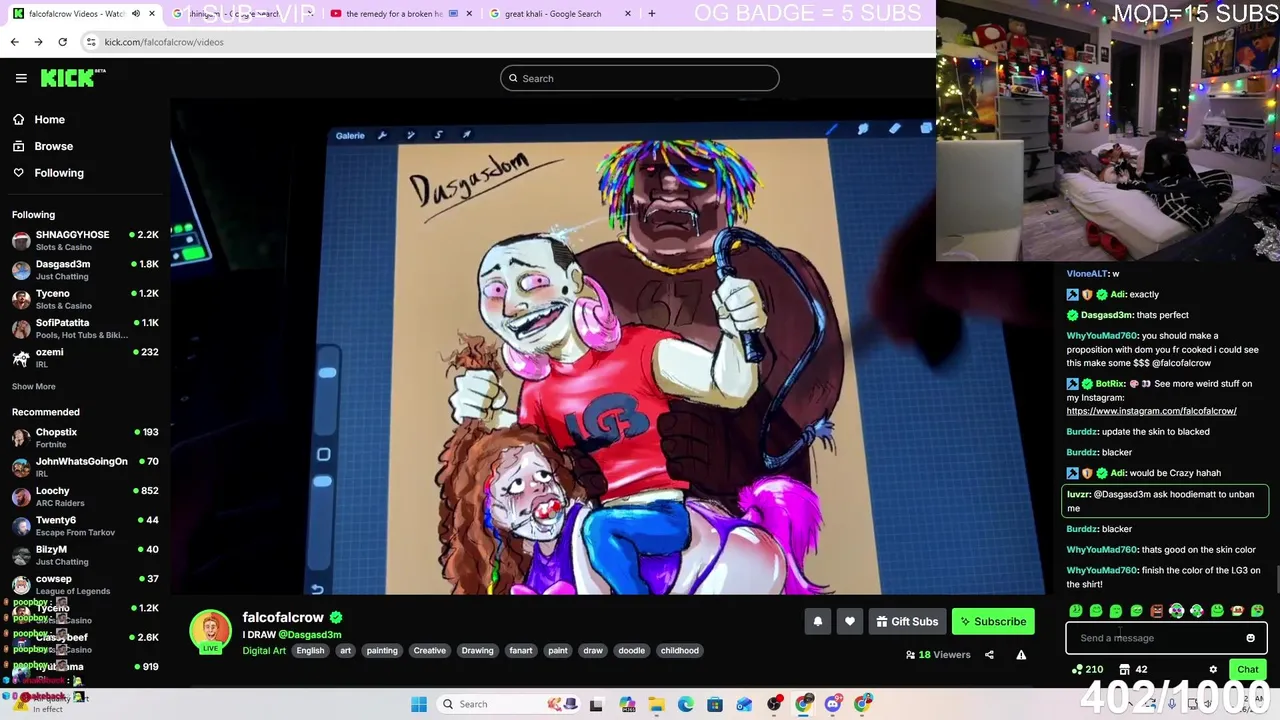This screenshot has height=720, width=1280.
Task: Click the painting tag
Action: 382,651
